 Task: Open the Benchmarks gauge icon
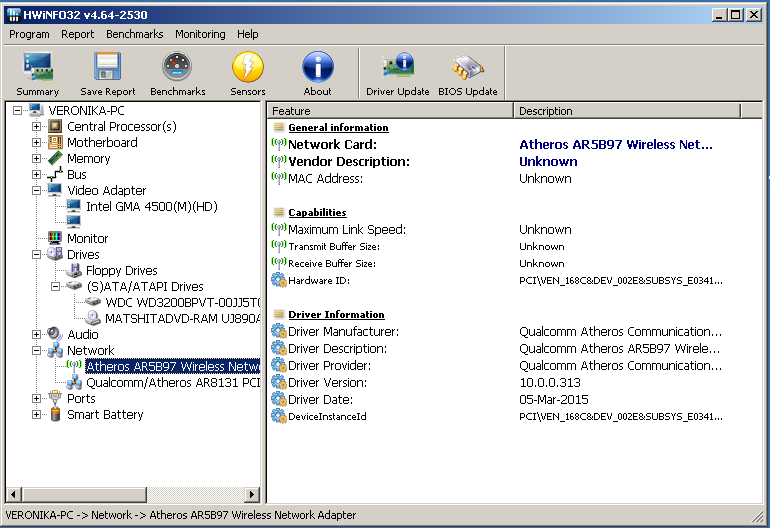(177, 67)
